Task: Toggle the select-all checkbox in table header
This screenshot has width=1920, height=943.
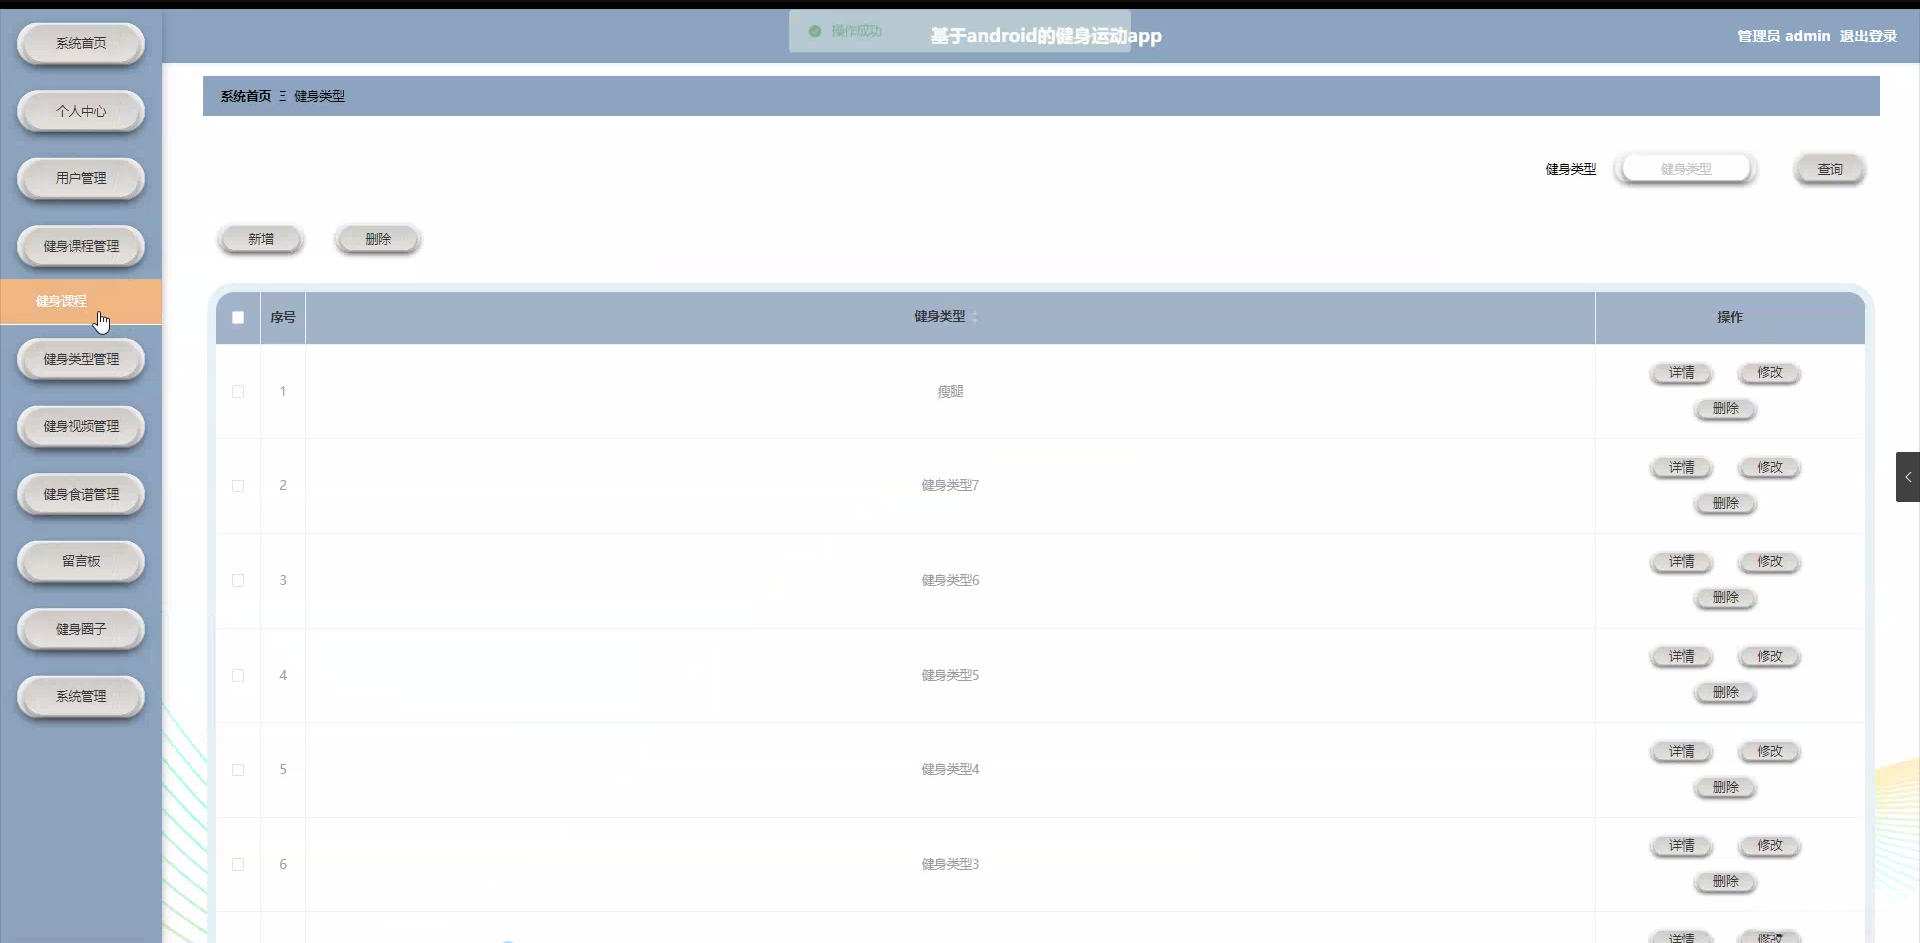Action: click(x=238, y=318)
